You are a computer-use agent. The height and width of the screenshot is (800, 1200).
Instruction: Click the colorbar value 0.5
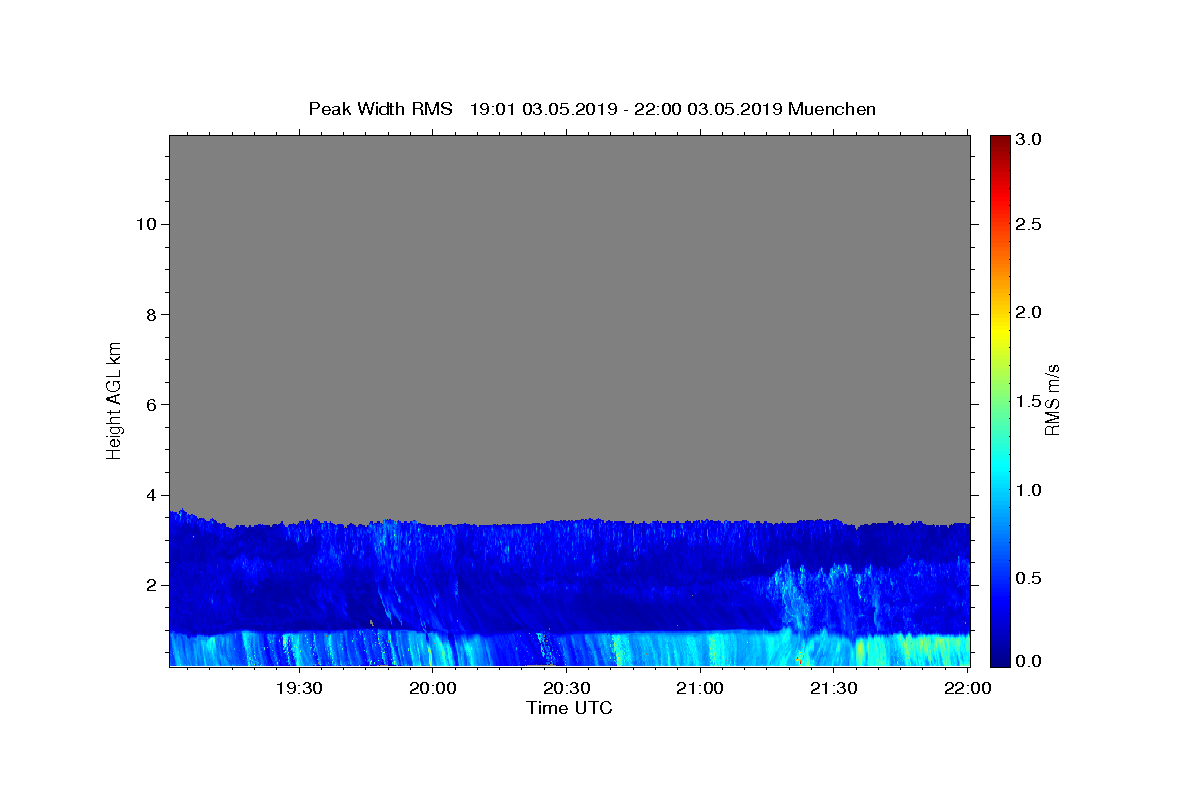point(1029,578)
